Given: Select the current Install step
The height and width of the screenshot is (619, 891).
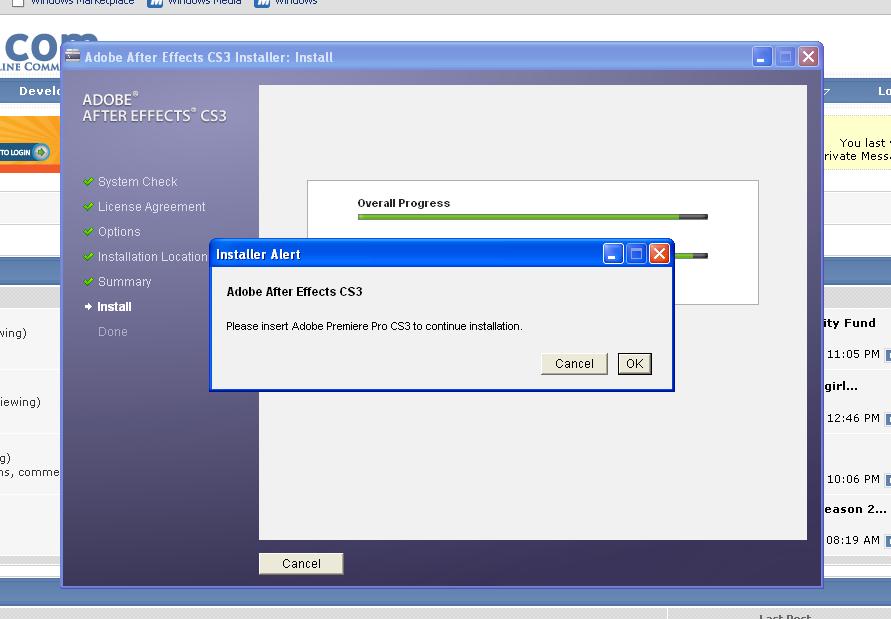Looking at the screenshot, I should 114,307.
